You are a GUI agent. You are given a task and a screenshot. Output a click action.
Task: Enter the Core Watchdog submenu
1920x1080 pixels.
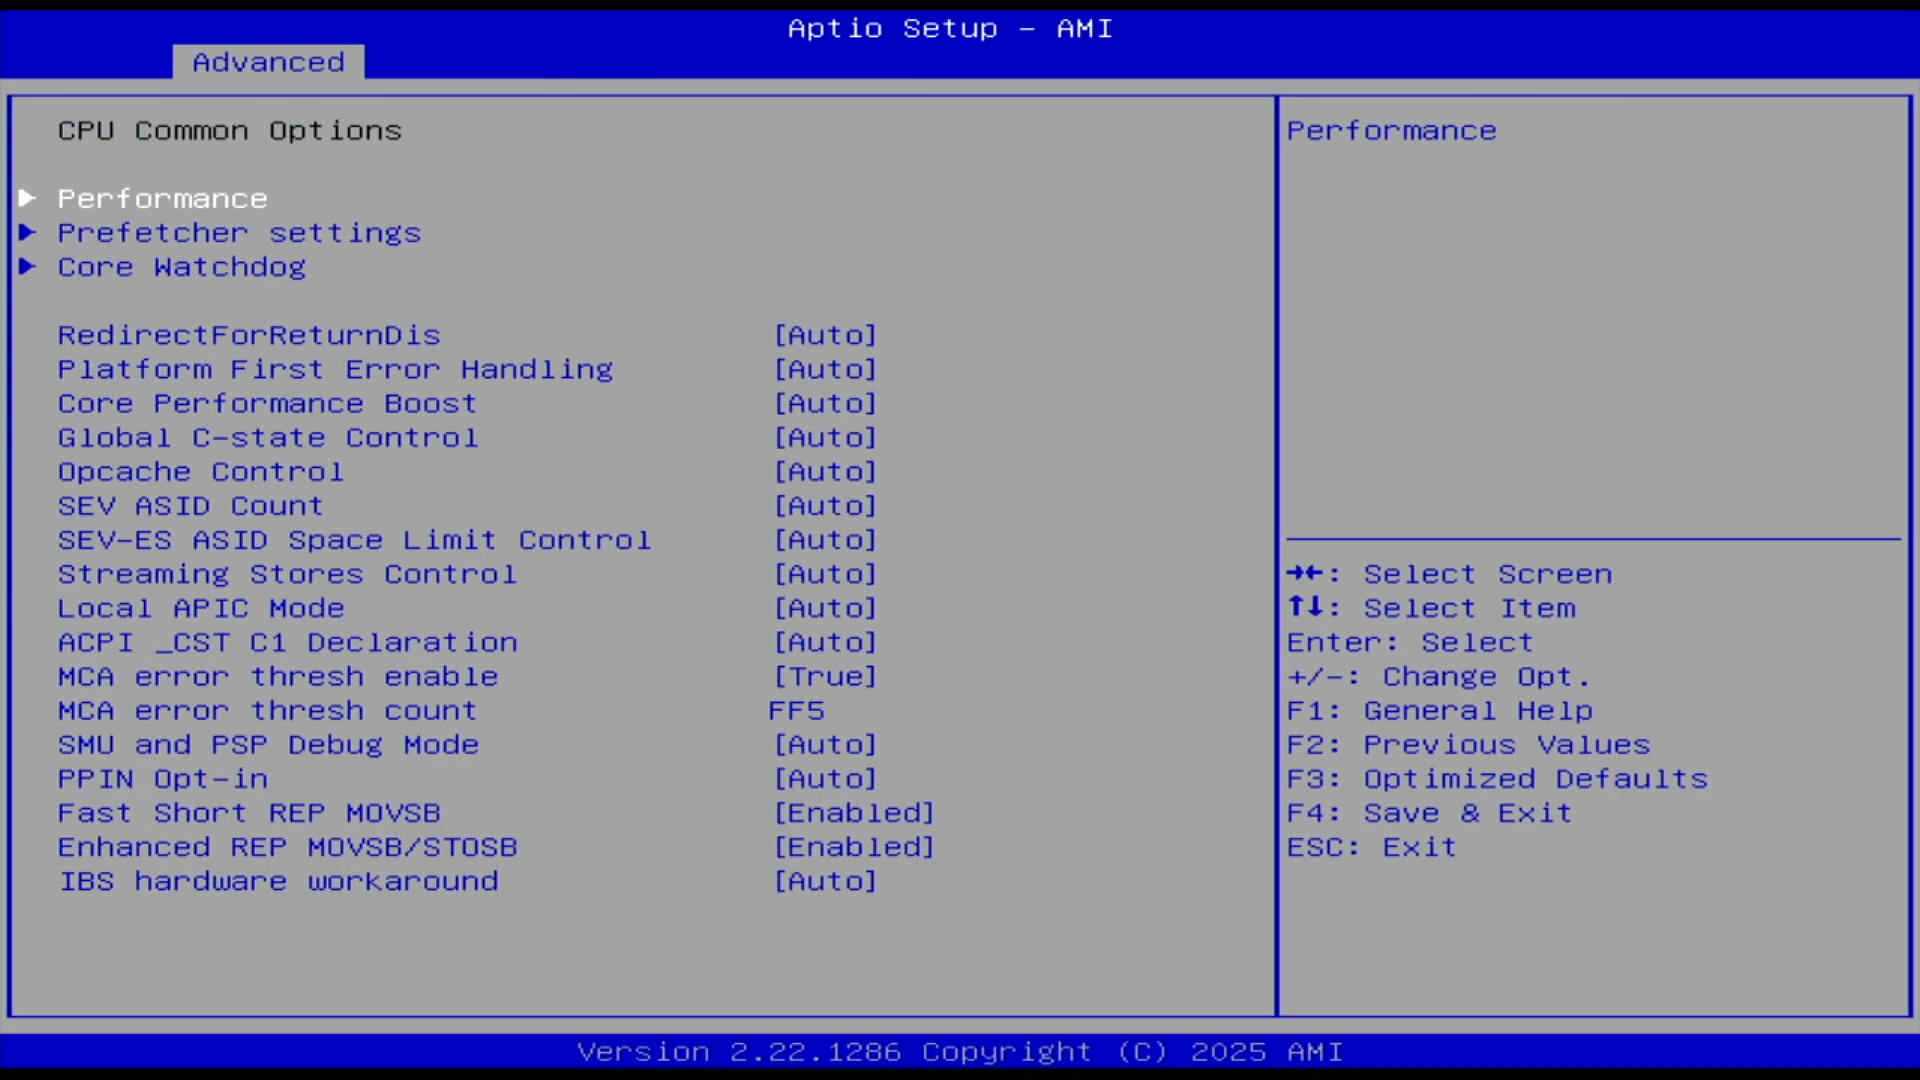181,267
